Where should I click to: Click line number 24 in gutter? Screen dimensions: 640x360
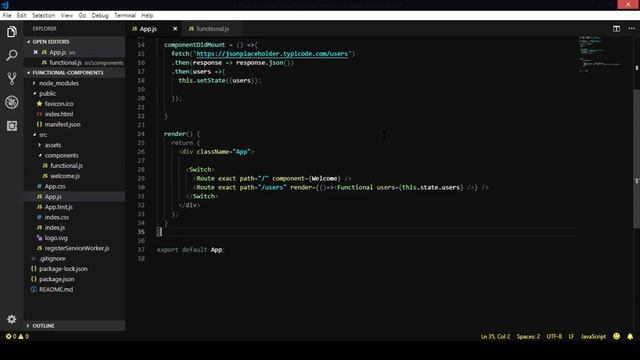coord(141,134)
